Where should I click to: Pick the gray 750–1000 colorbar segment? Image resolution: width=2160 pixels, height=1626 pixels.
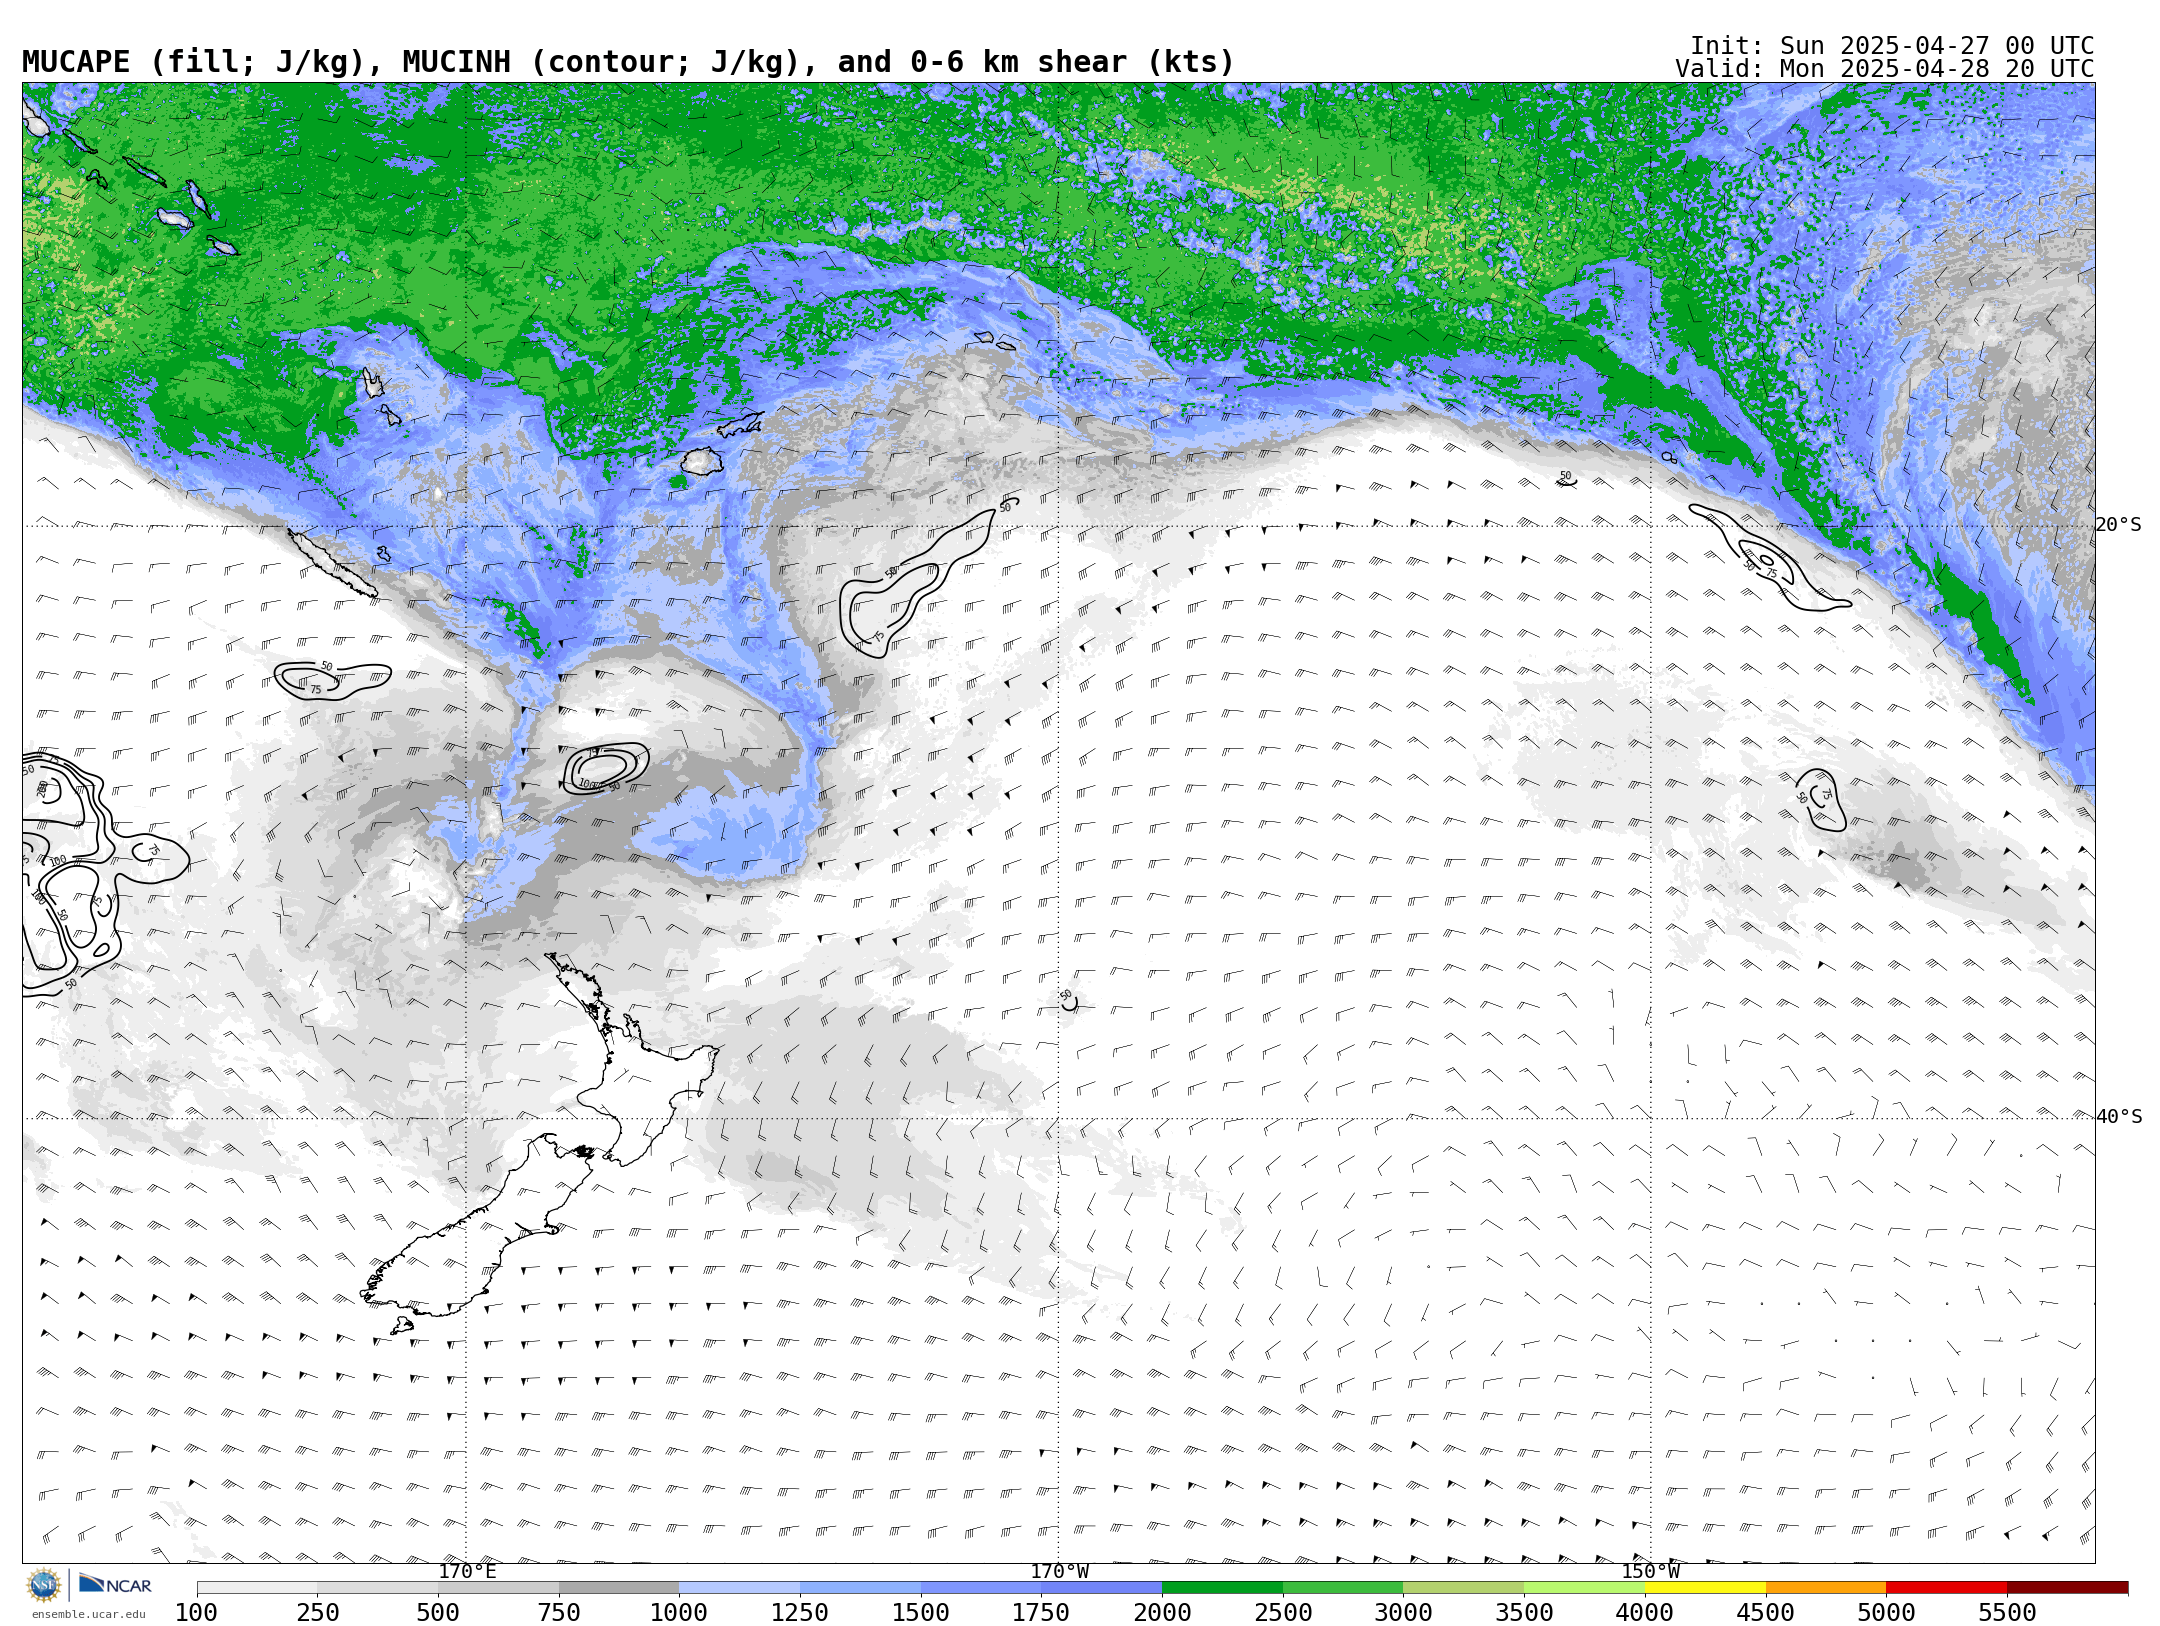click(x=619, y=1588)
